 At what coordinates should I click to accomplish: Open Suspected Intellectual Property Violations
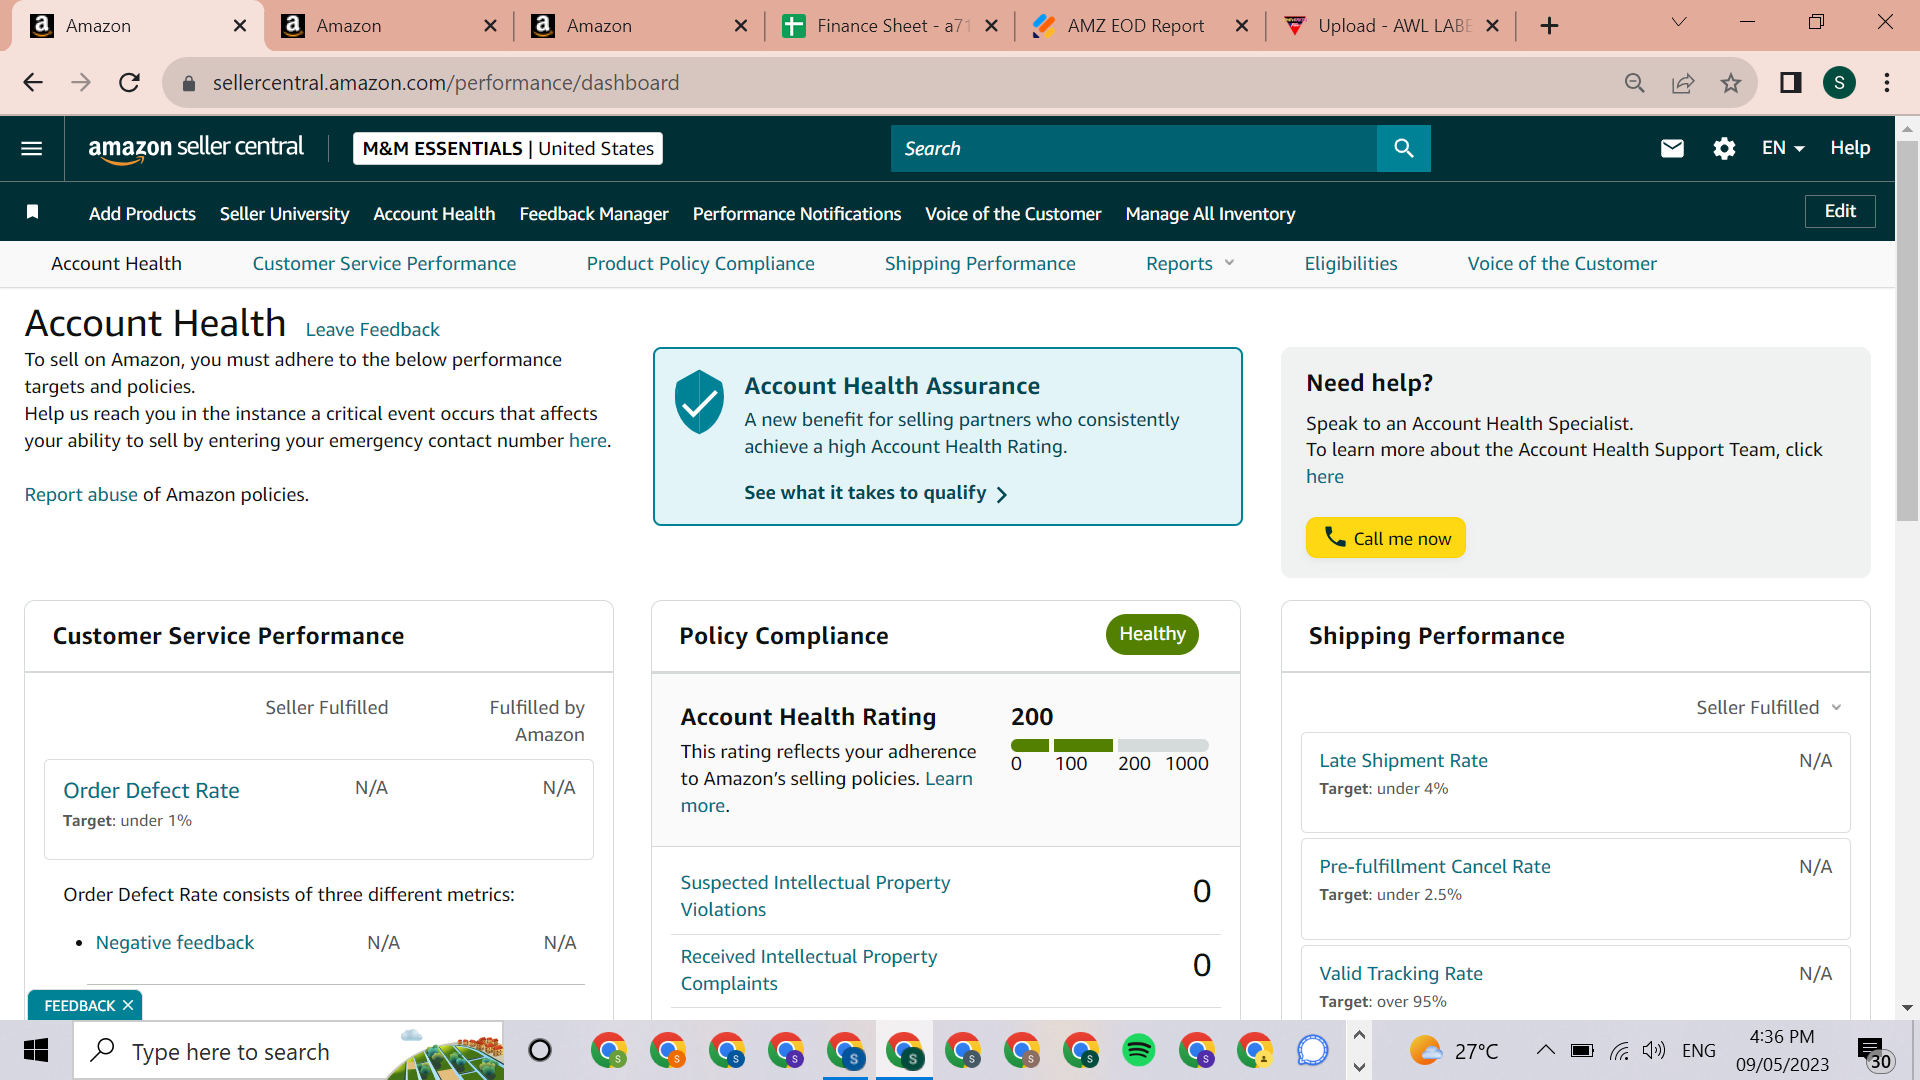tap(815, 896)
